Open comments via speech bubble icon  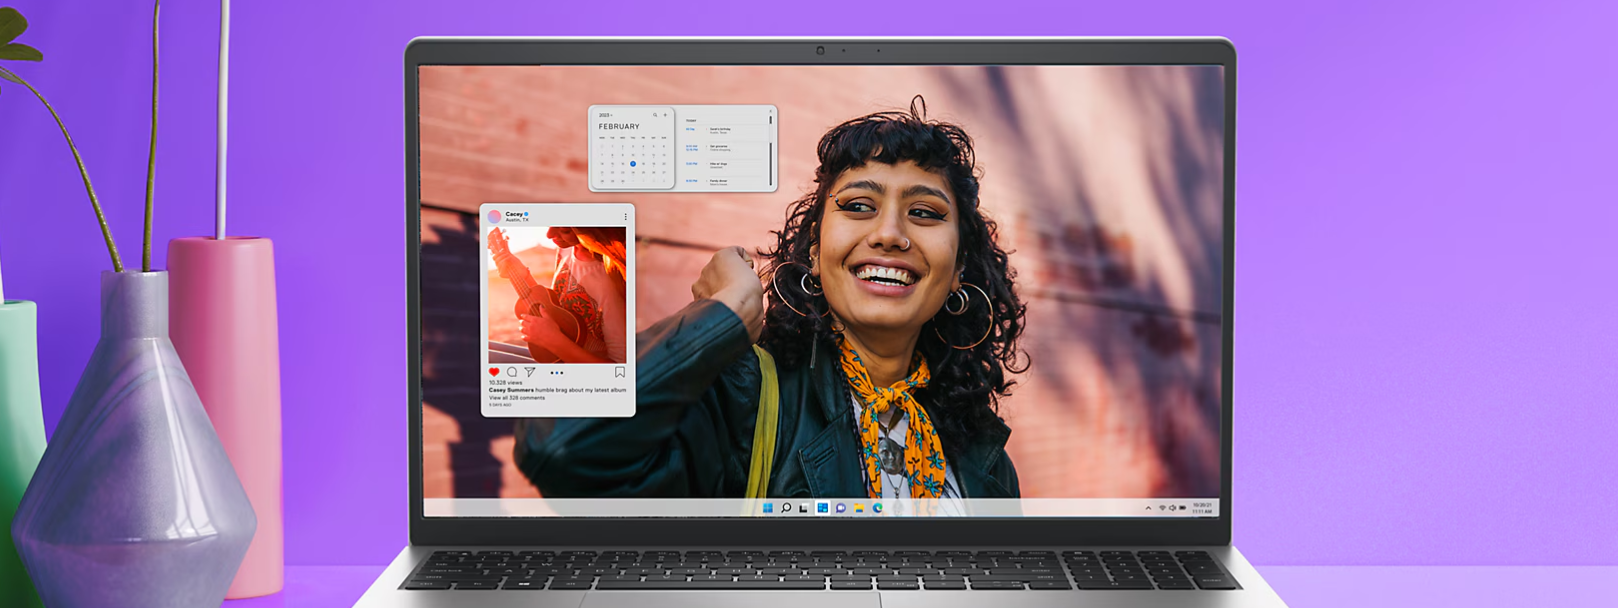[512, 372]
